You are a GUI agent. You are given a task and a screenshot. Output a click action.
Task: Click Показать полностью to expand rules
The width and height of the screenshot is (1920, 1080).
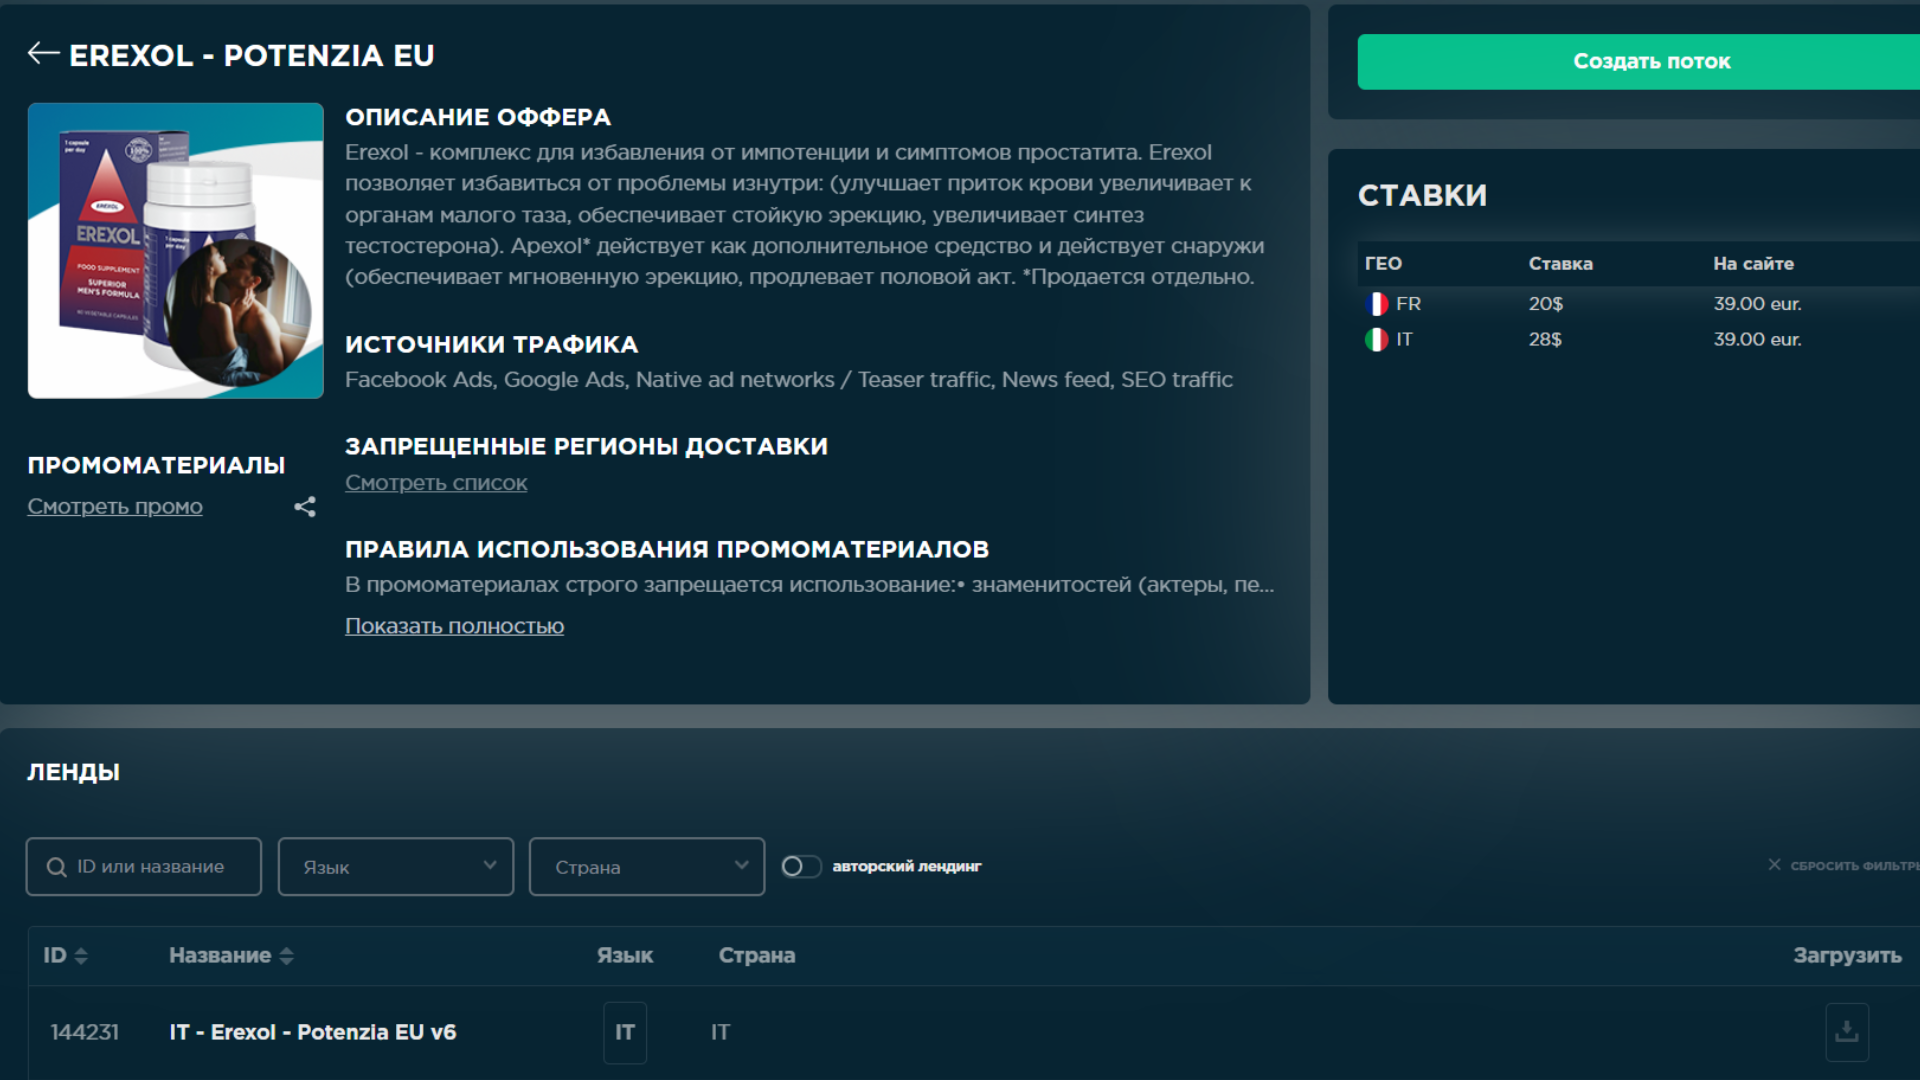coord(455,626)
